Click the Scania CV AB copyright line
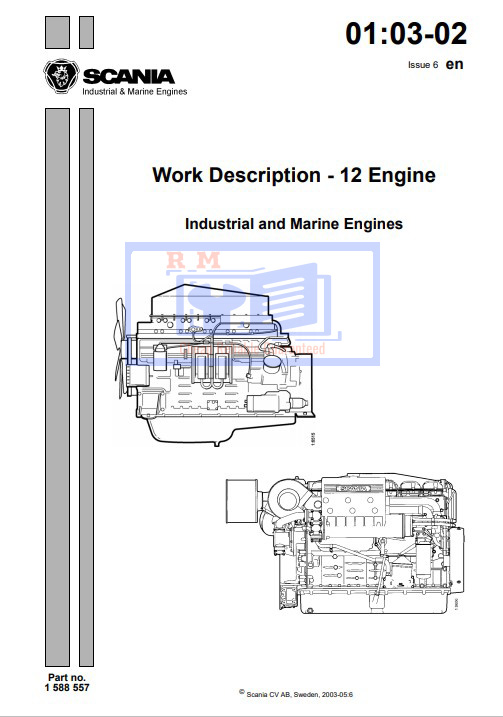The height and width of the screenshot is (717, 503). pos(296,694)
